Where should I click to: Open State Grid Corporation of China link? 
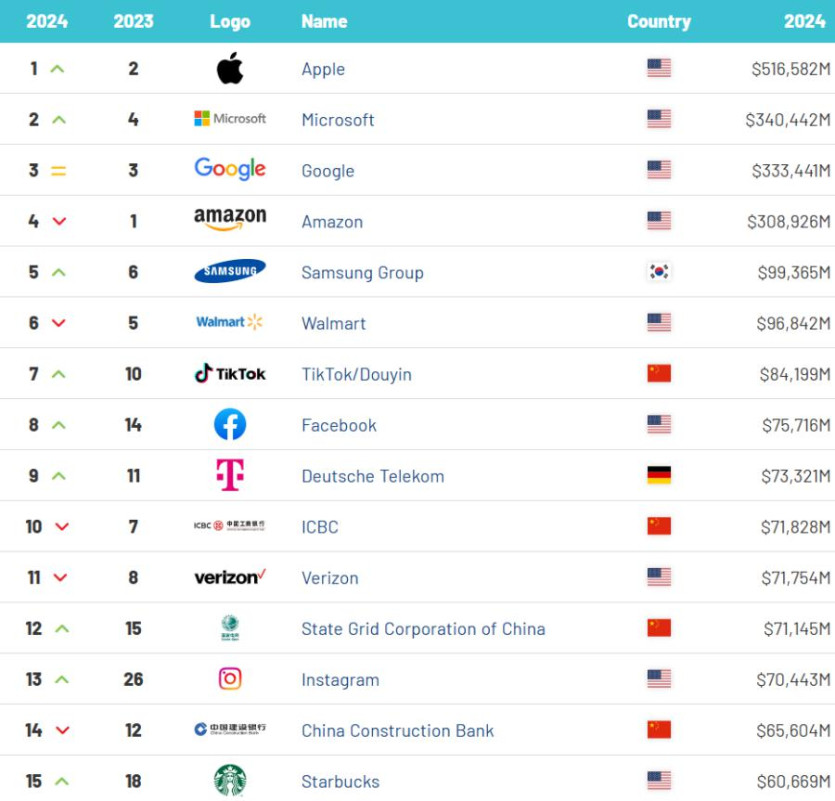pos(423,629)
